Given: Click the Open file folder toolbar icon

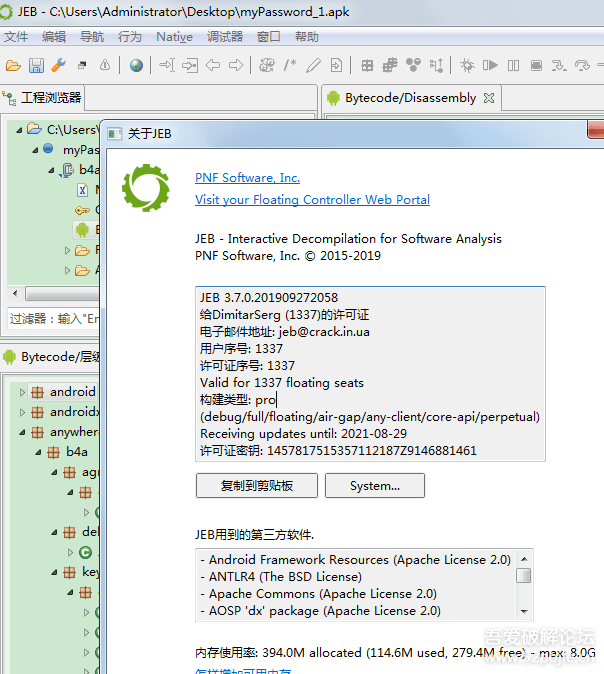Looking at the screenshot, I should pos(13,66).
